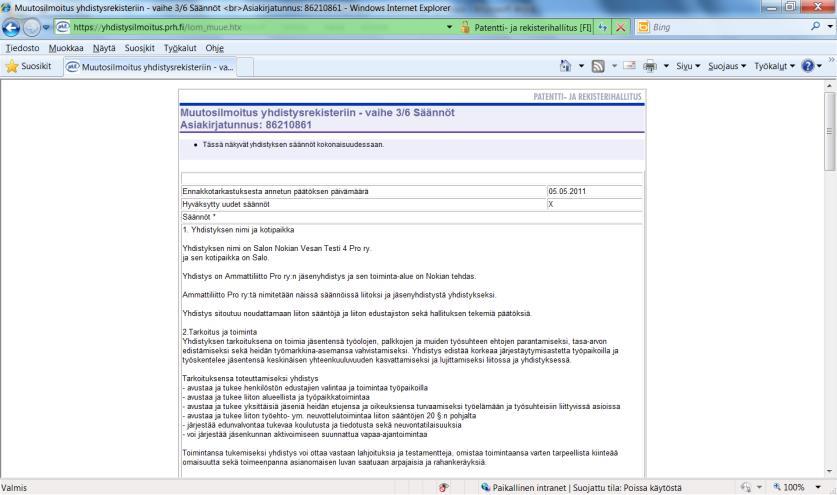Stop loading with the red X
The image size is (837, 495).
pyautogui.click(x=620, y=27)
